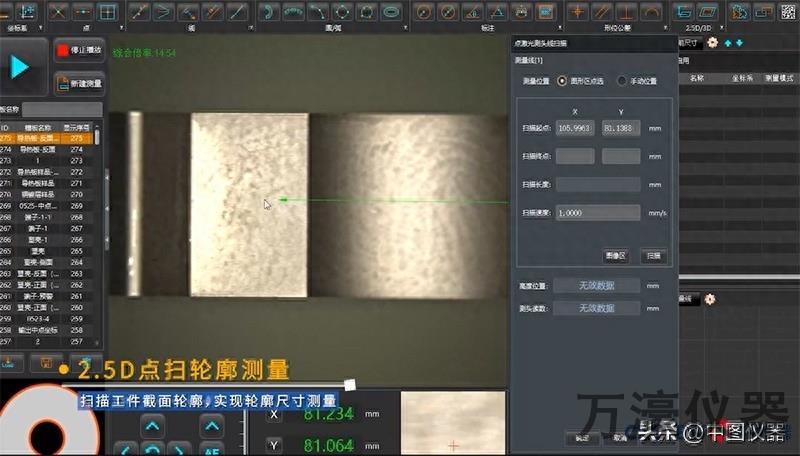
Task: Click the scan speed field showing 1.0000
Action: click(x=598, y=213)
